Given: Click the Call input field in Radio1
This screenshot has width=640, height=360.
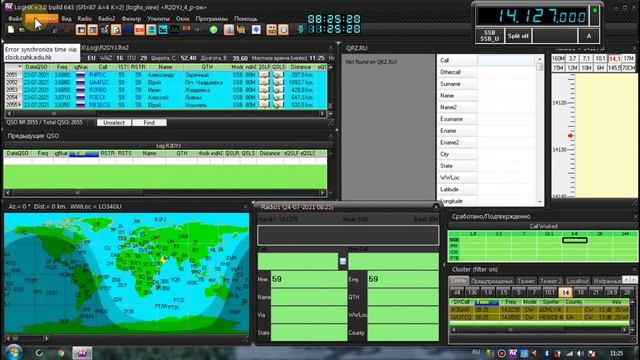Looking at the screenshot, I should [x=298, y=261].
